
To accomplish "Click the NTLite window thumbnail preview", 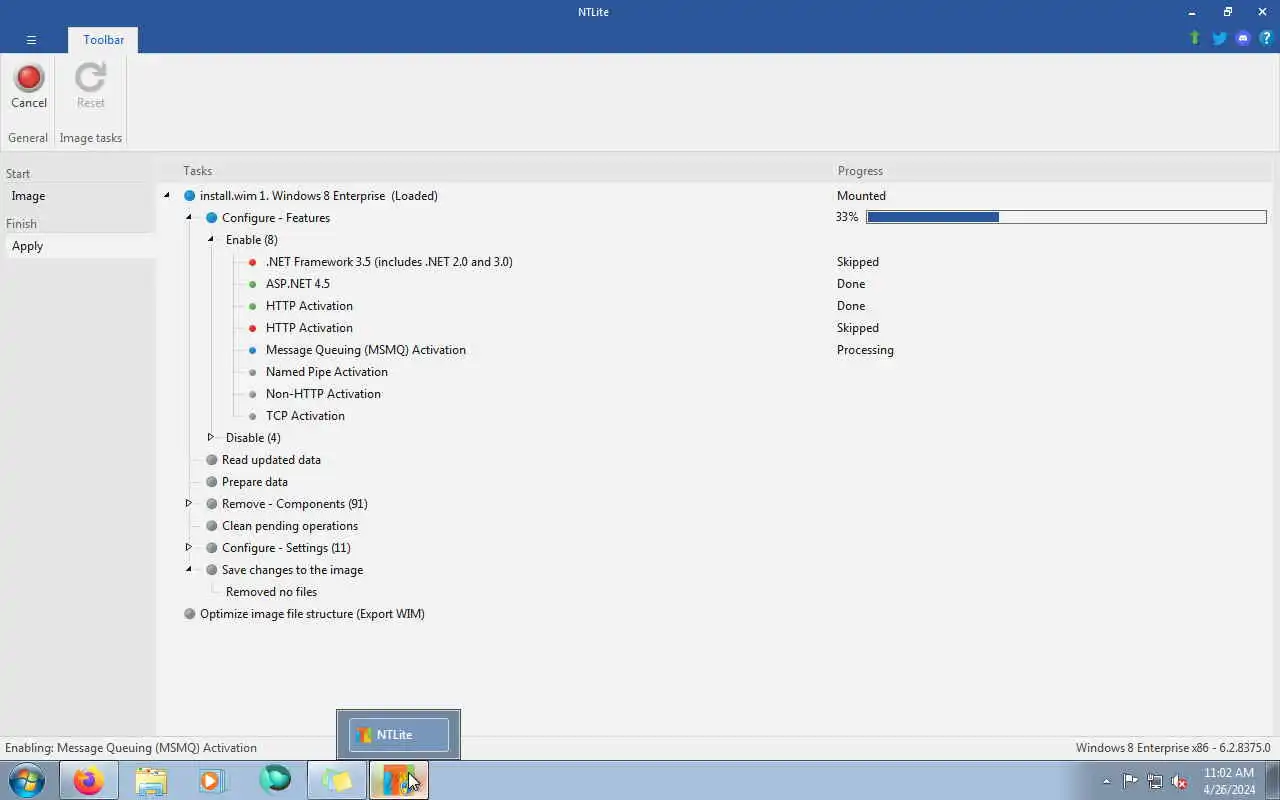I will pos(398,735).
